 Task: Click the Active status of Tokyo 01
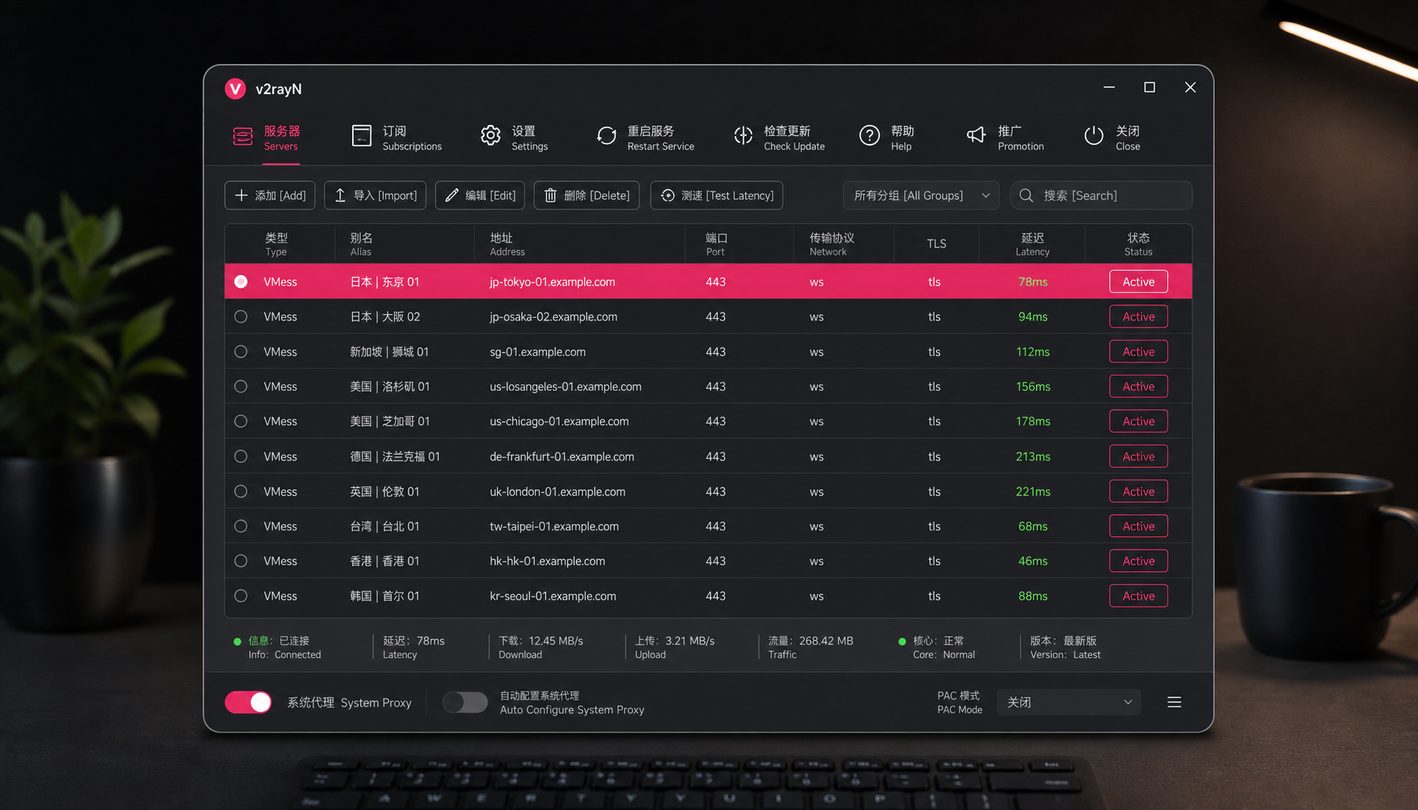tap(1138, 282)
